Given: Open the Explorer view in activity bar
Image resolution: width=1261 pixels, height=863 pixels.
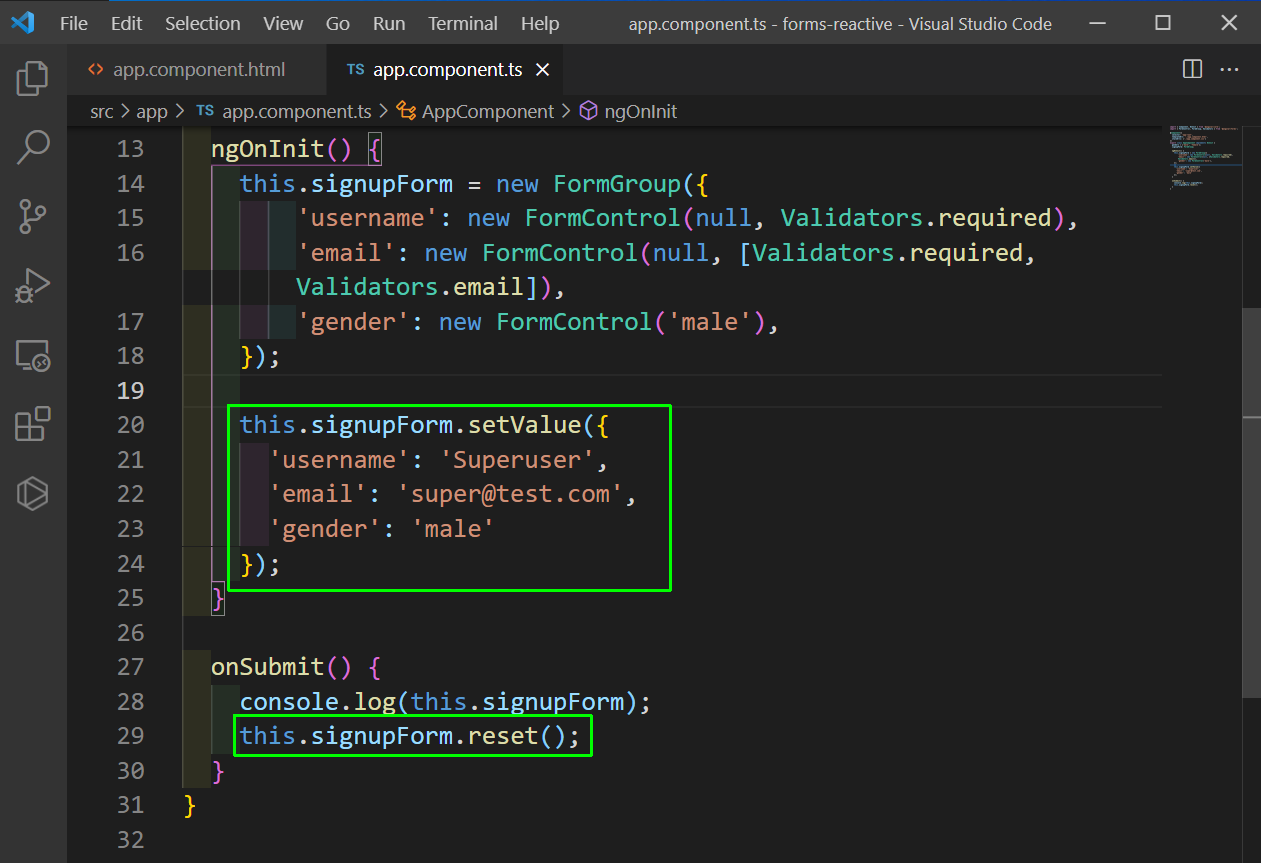Looking at the screenshot, I should 33,78.
